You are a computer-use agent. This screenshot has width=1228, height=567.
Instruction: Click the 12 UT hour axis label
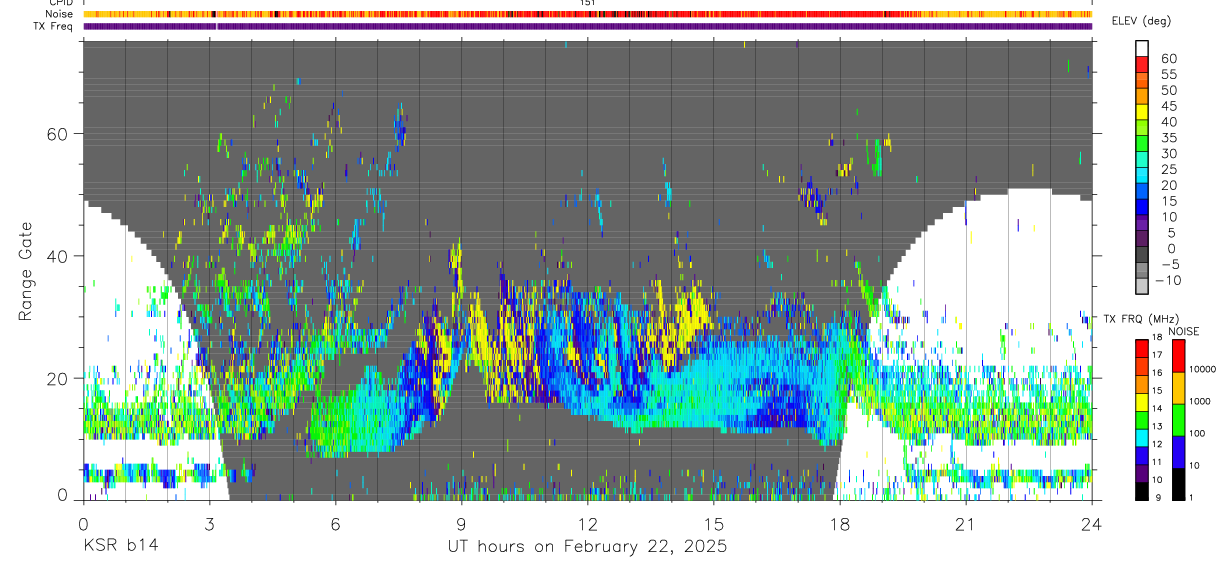tap(588, 523)
